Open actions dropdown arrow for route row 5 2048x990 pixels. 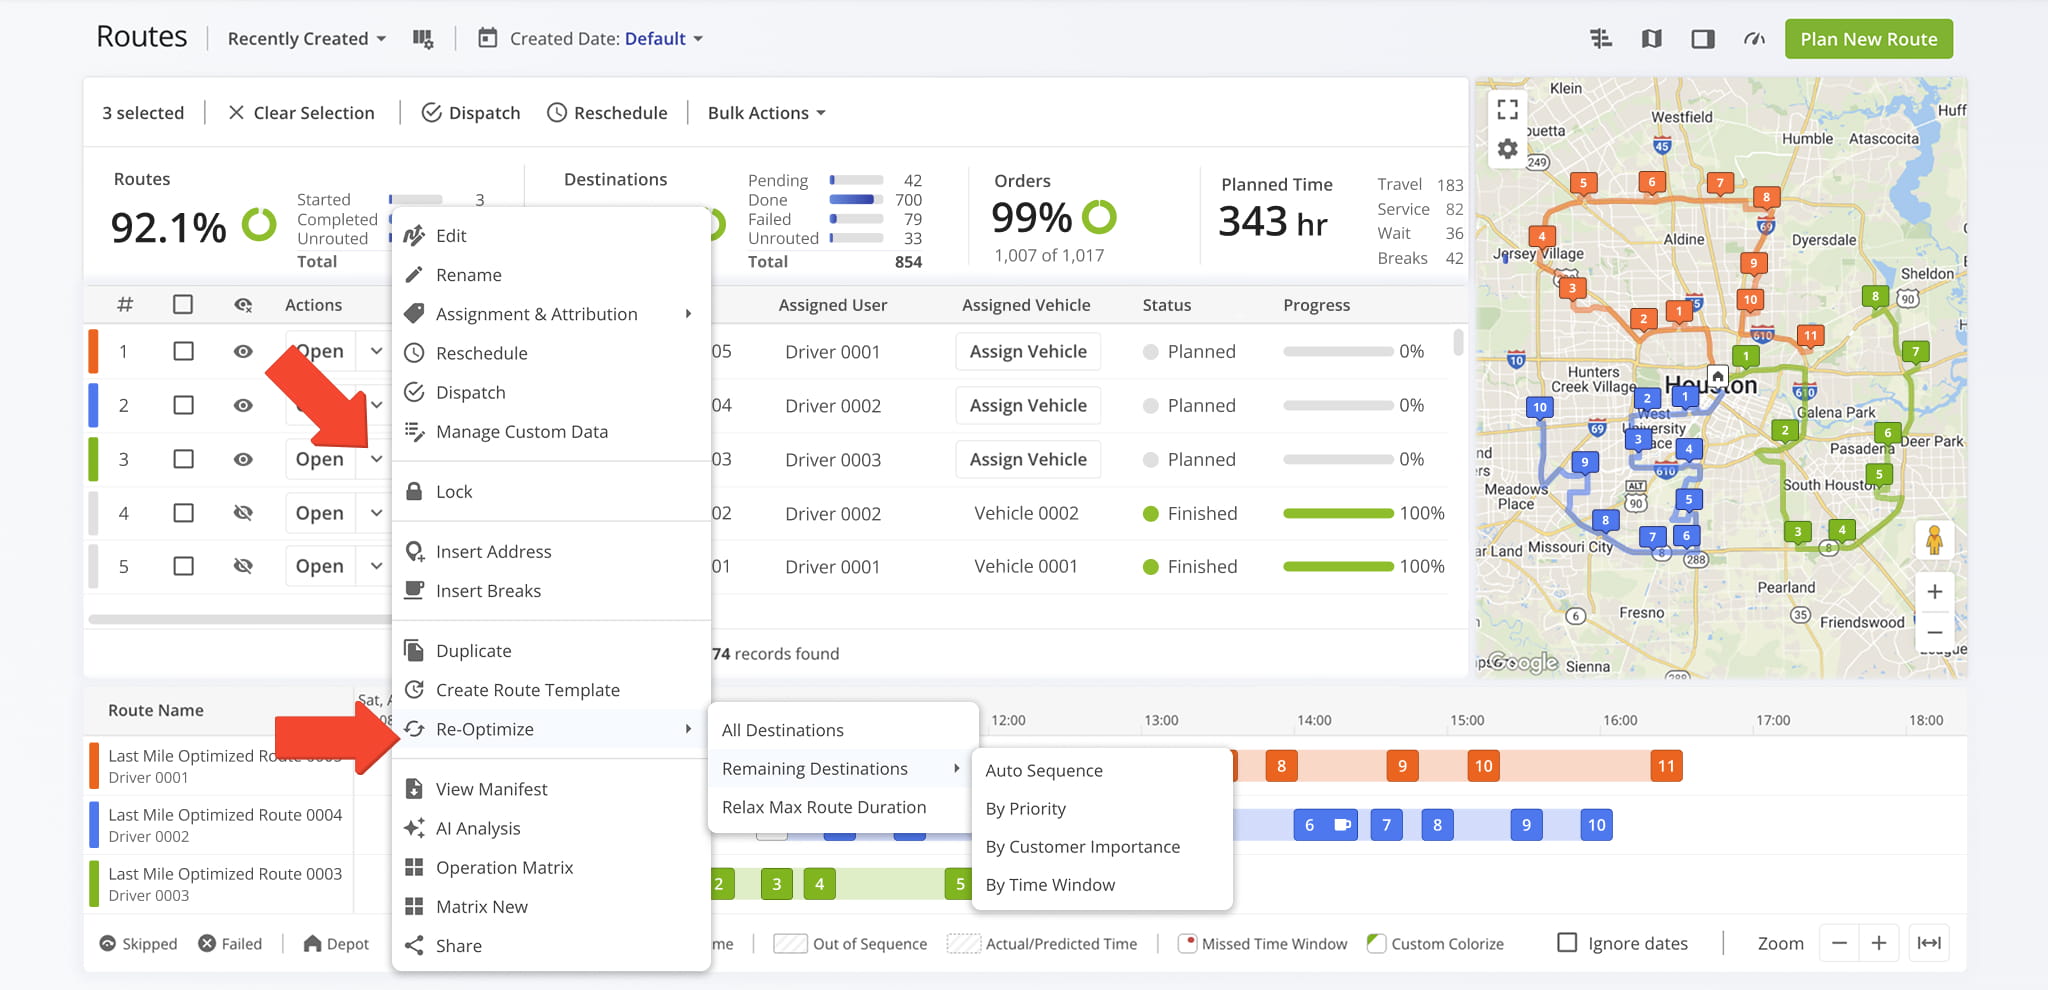[376, 566]
